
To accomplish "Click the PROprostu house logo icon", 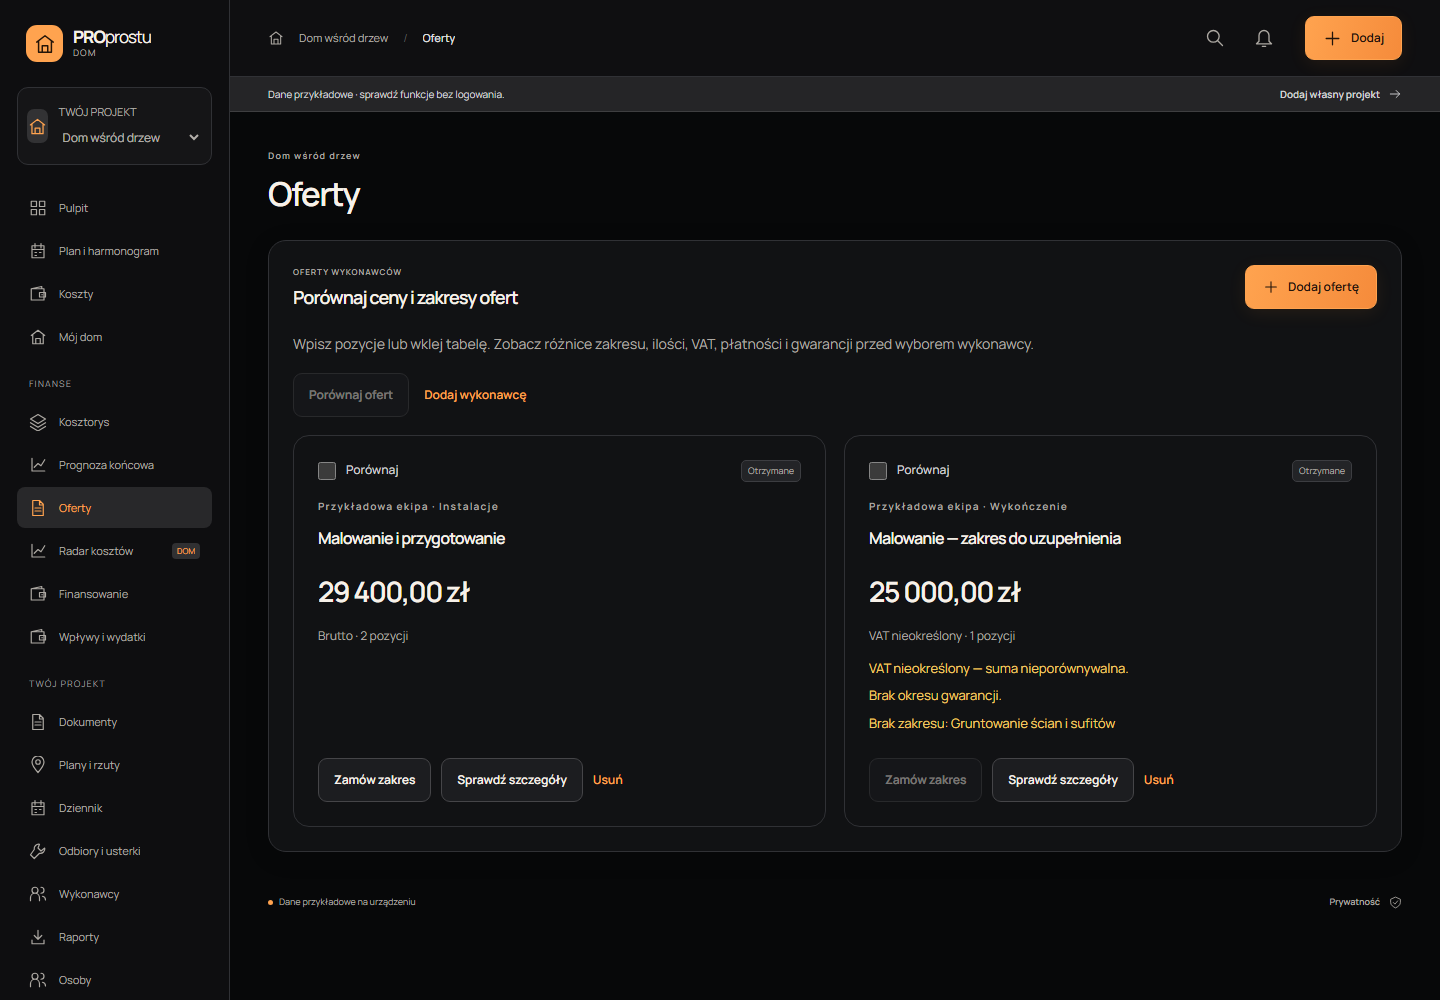I will coord(44,44).
